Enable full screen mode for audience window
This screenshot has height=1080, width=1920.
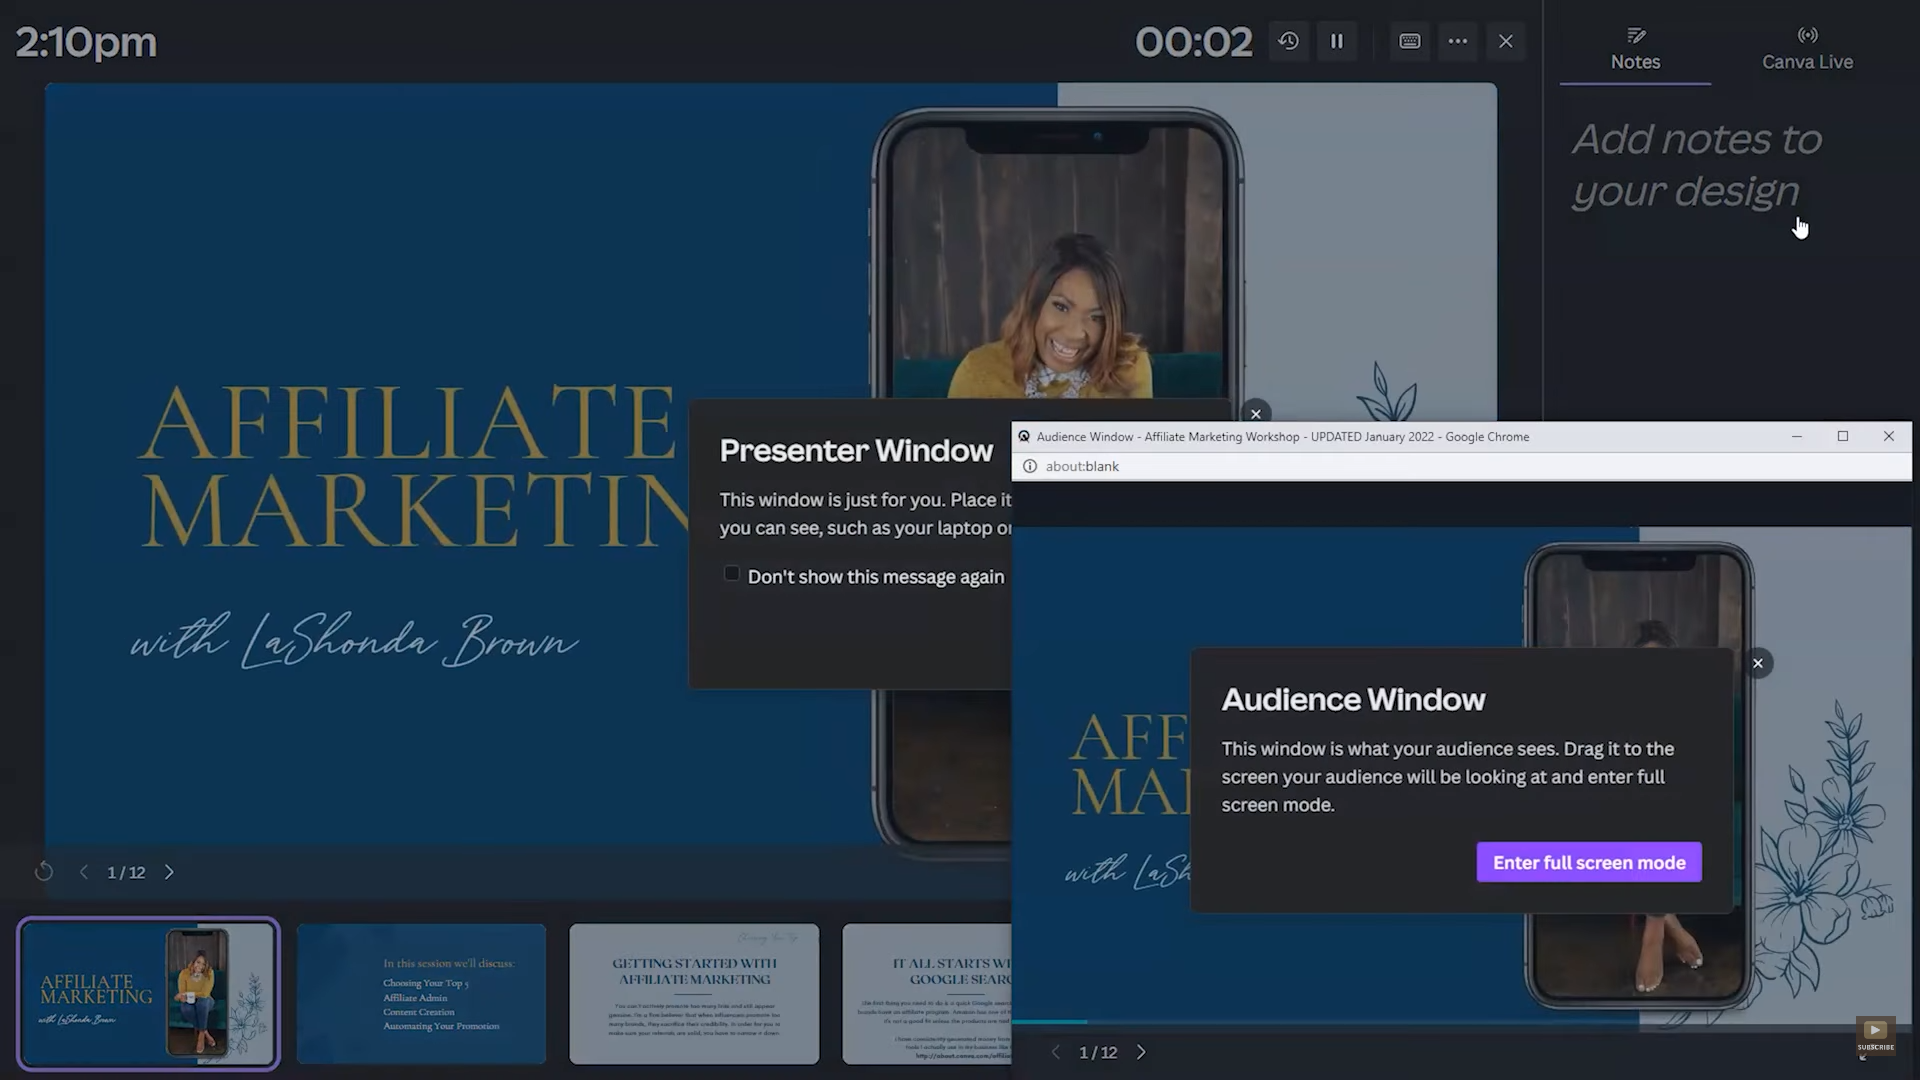[1589, 862]
